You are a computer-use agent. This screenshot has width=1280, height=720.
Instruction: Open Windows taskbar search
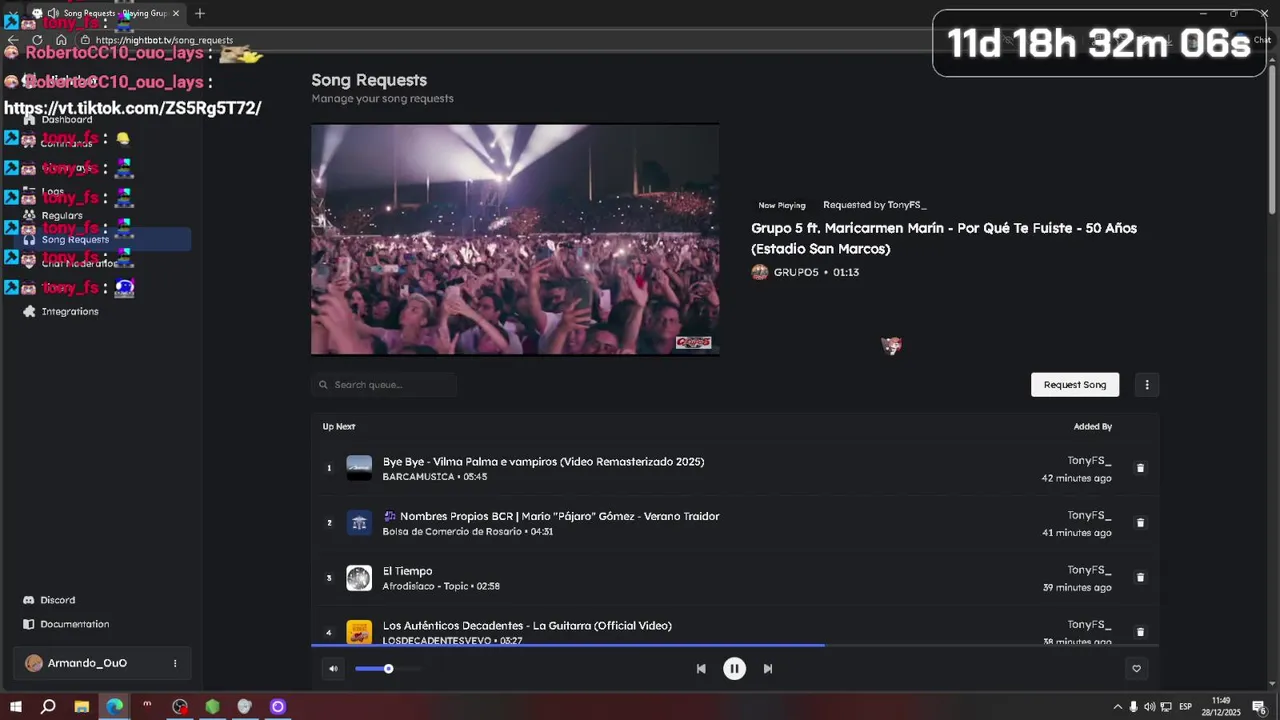coord(48,707)
